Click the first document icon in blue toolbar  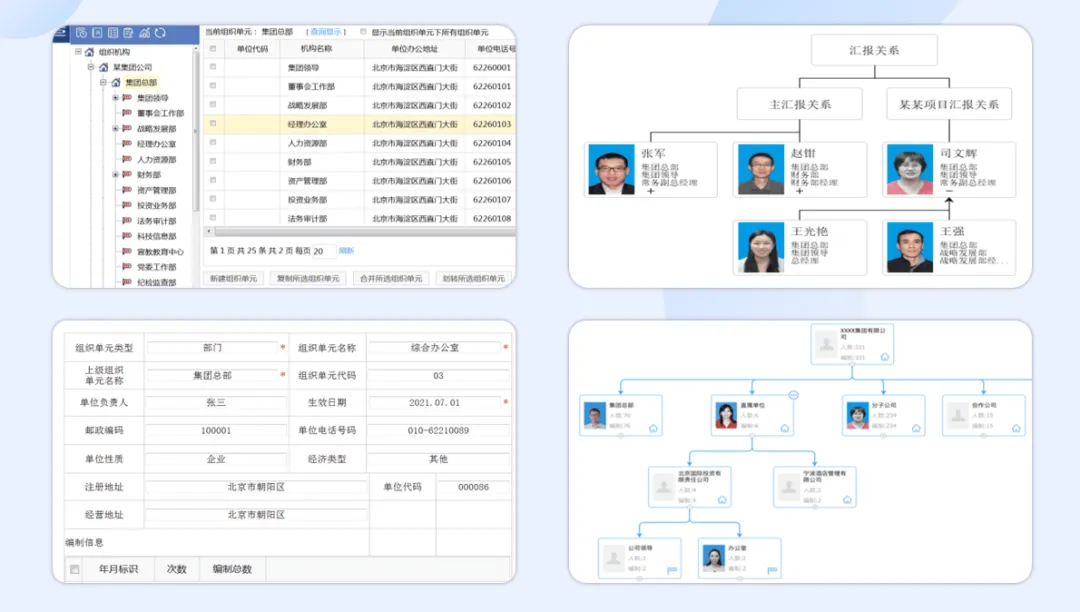point(81,32)
